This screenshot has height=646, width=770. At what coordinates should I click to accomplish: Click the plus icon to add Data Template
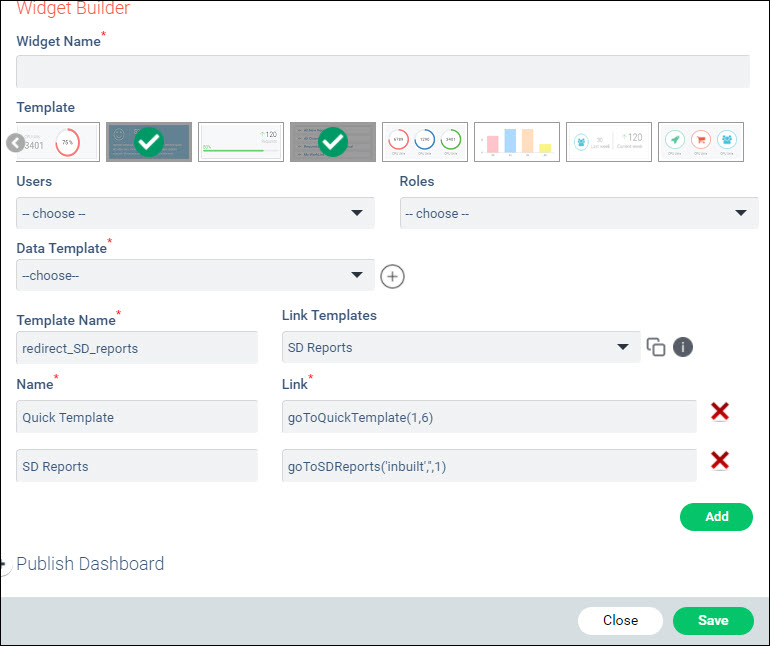point(392,277)
